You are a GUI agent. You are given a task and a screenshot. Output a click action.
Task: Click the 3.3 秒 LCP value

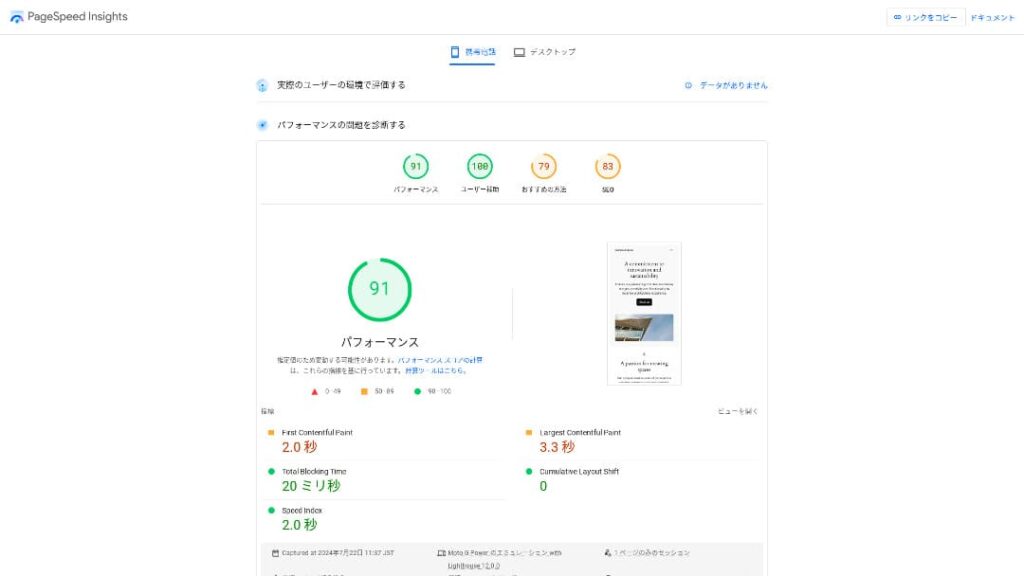557,447
